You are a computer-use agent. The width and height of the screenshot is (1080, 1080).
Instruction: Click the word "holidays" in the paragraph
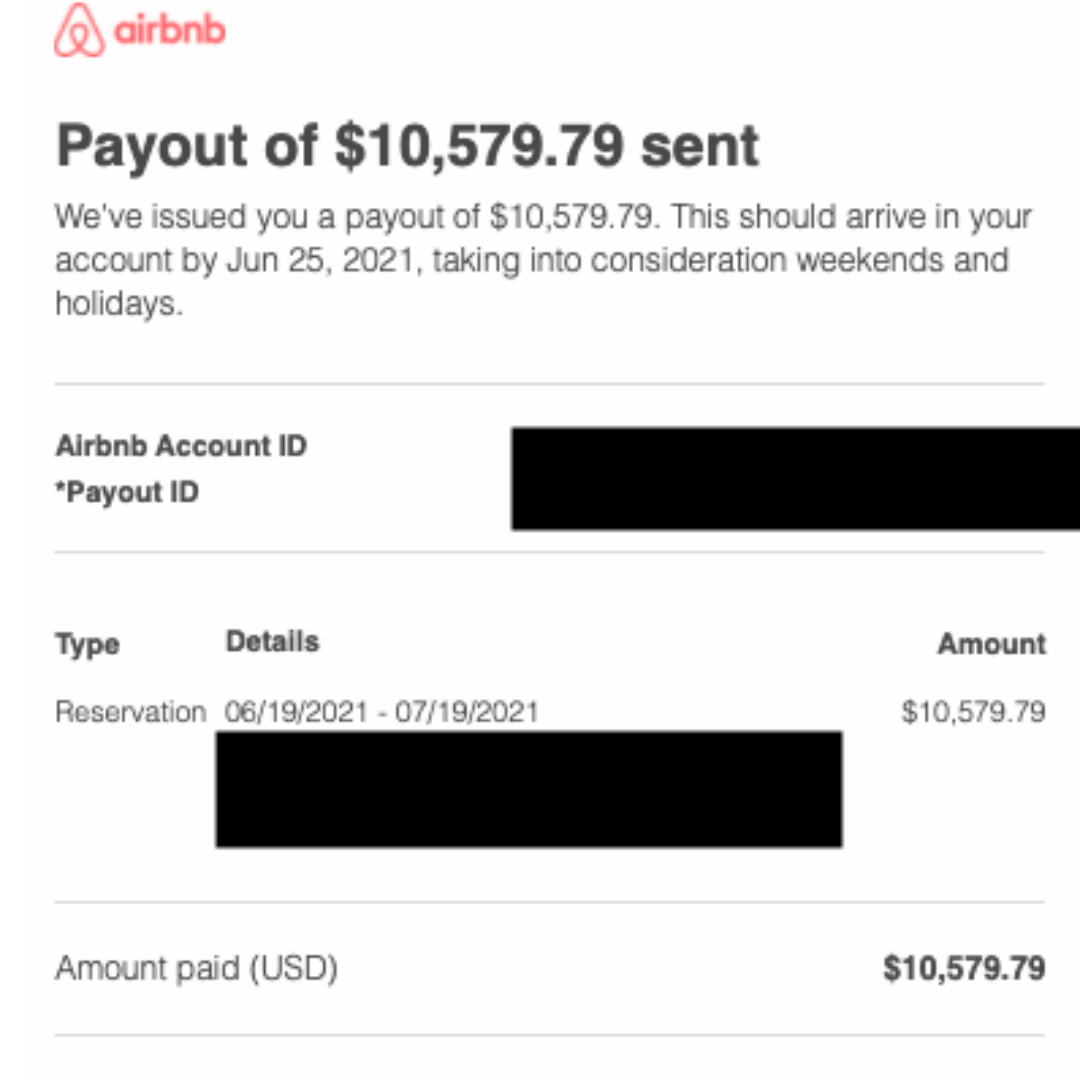coord(118,304)
